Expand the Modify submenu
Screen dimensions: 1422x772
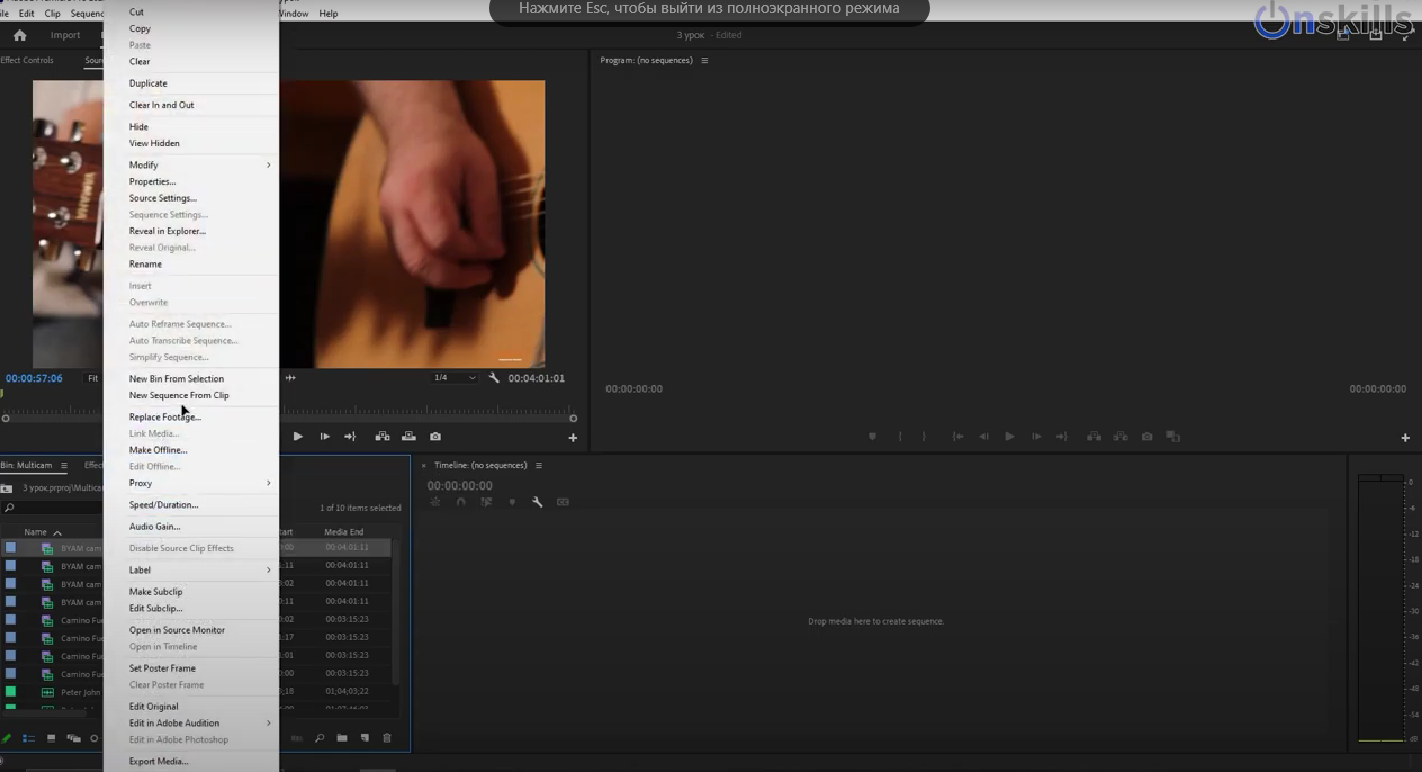click(191, 165)
